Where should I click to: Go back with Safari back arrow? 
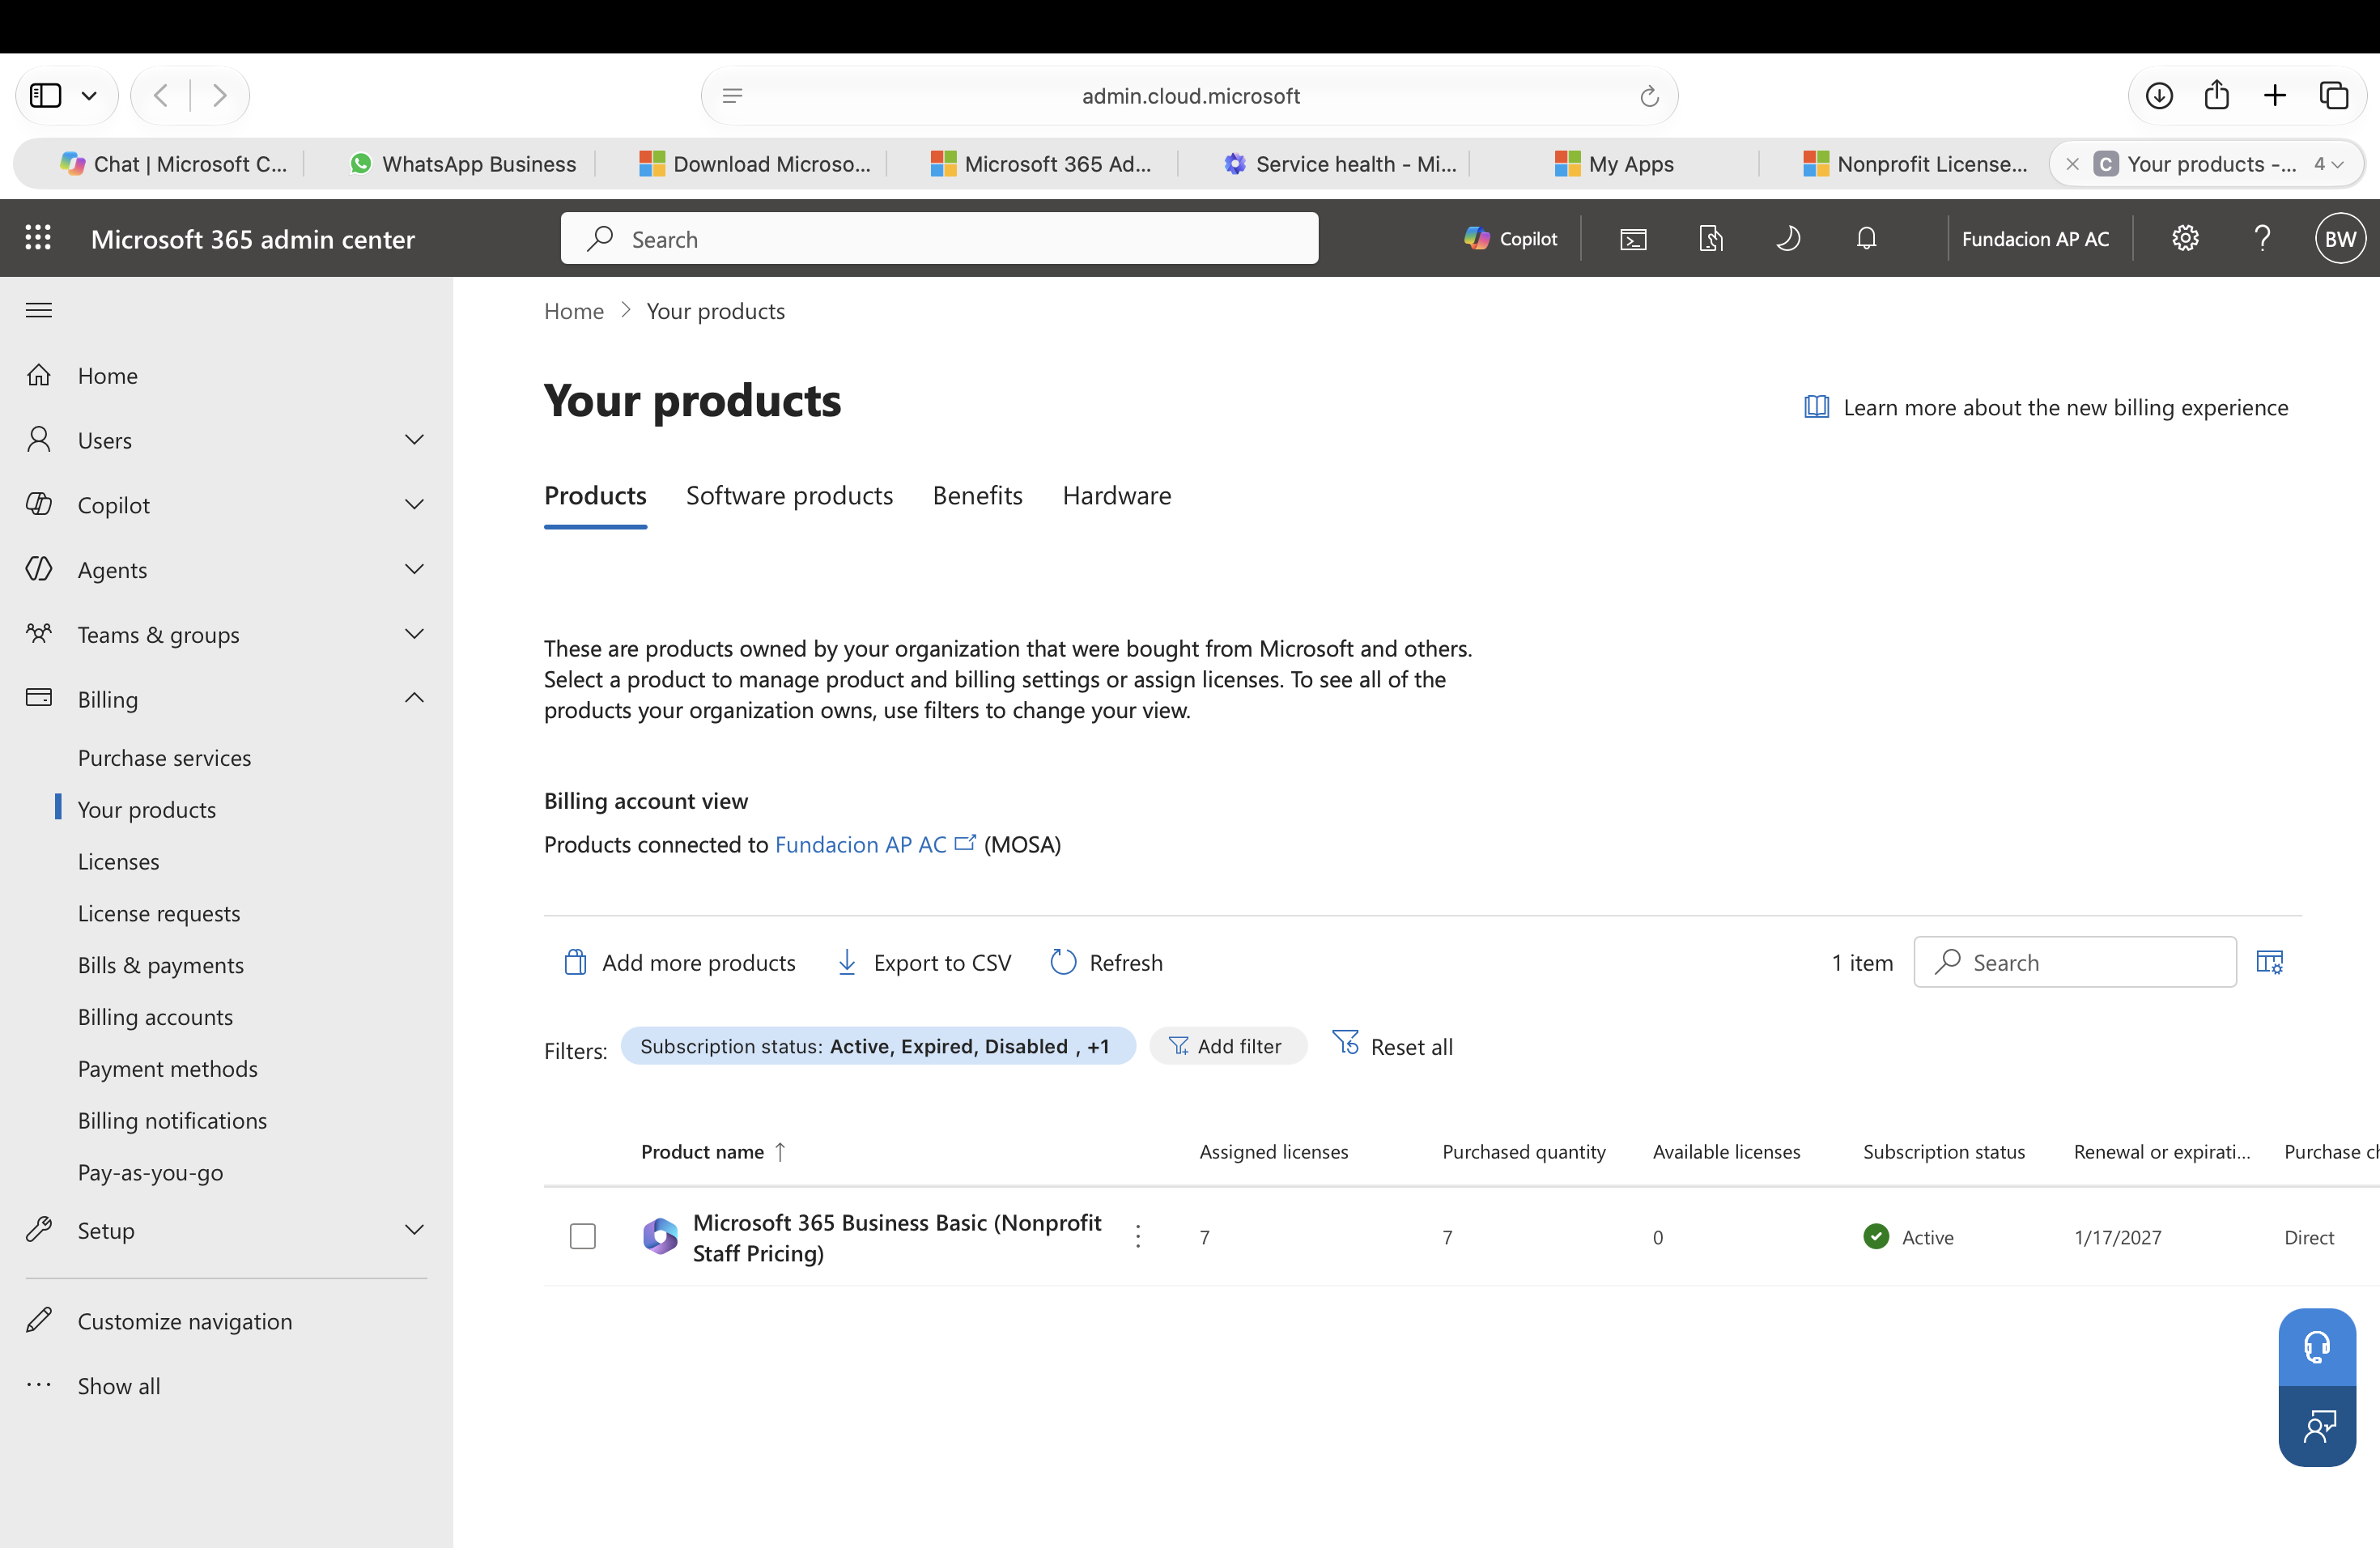click(x=161, y=95)
